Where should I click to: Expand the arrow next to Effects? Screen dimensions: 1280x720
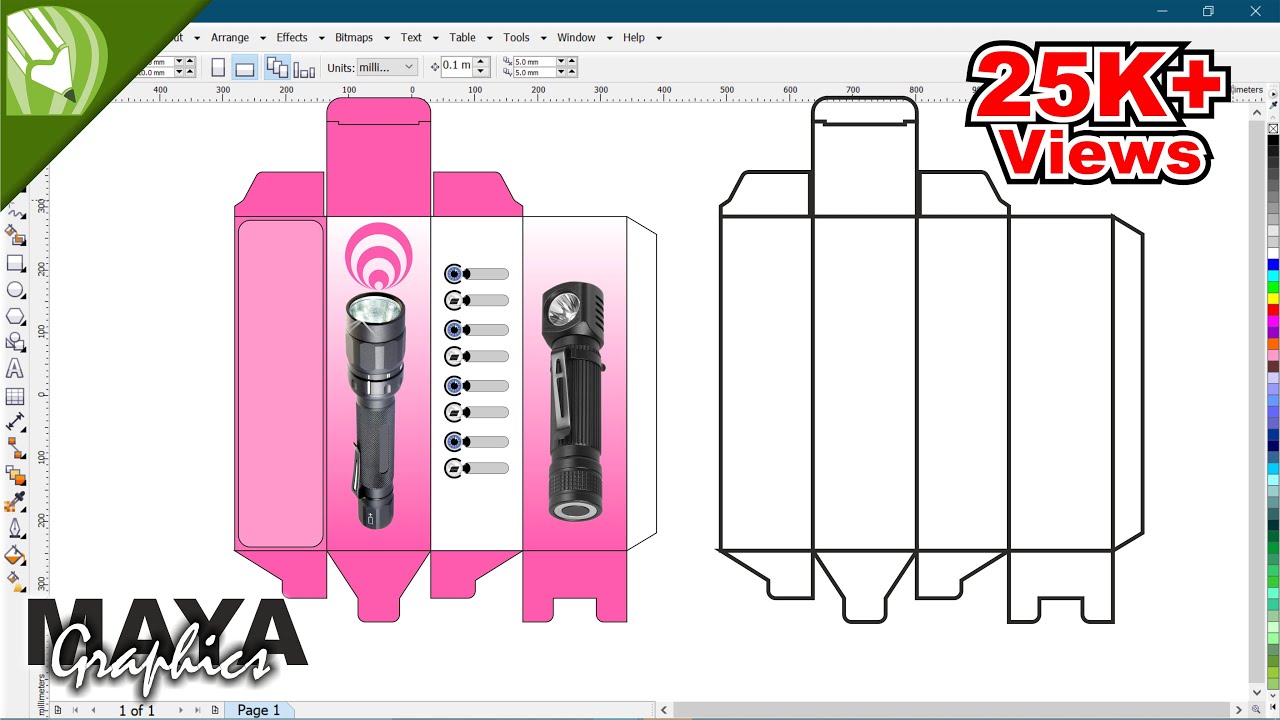click(321, 38)
